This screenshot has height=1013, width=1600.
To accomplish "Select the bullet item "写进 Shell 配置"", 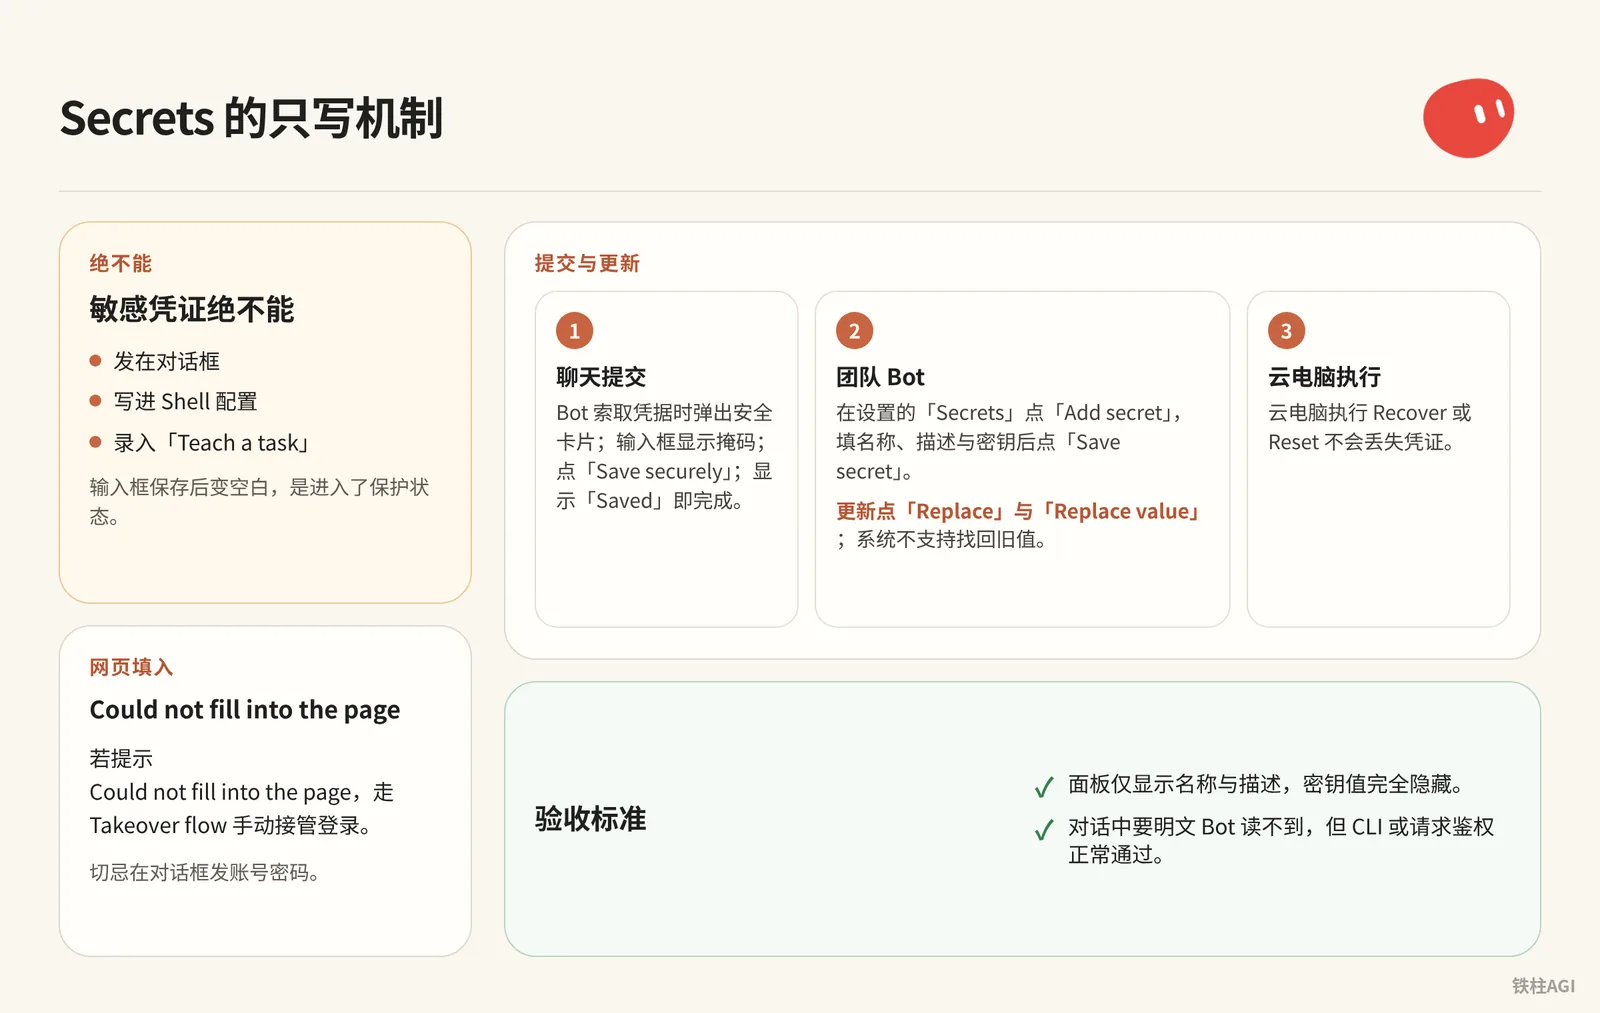I will 185,401.
